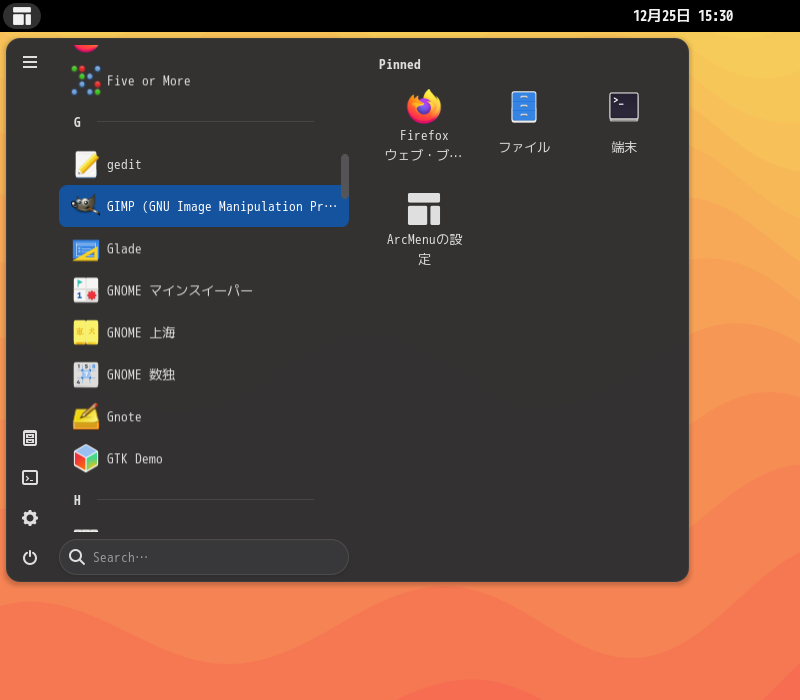This screenshot has width=800, height=700.
Task: Launch gedit via its notepad icon
Action: pyautogui.click(x=86, y=164)
